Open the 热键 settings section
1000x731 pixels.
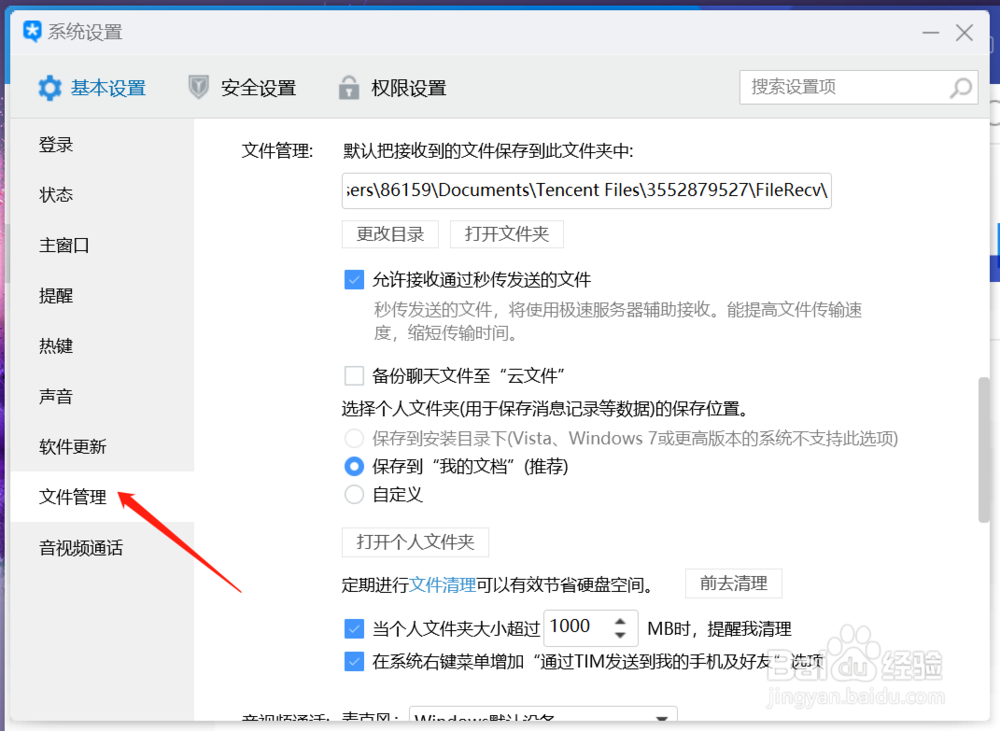pyautogui.click(x=55, y=345)
